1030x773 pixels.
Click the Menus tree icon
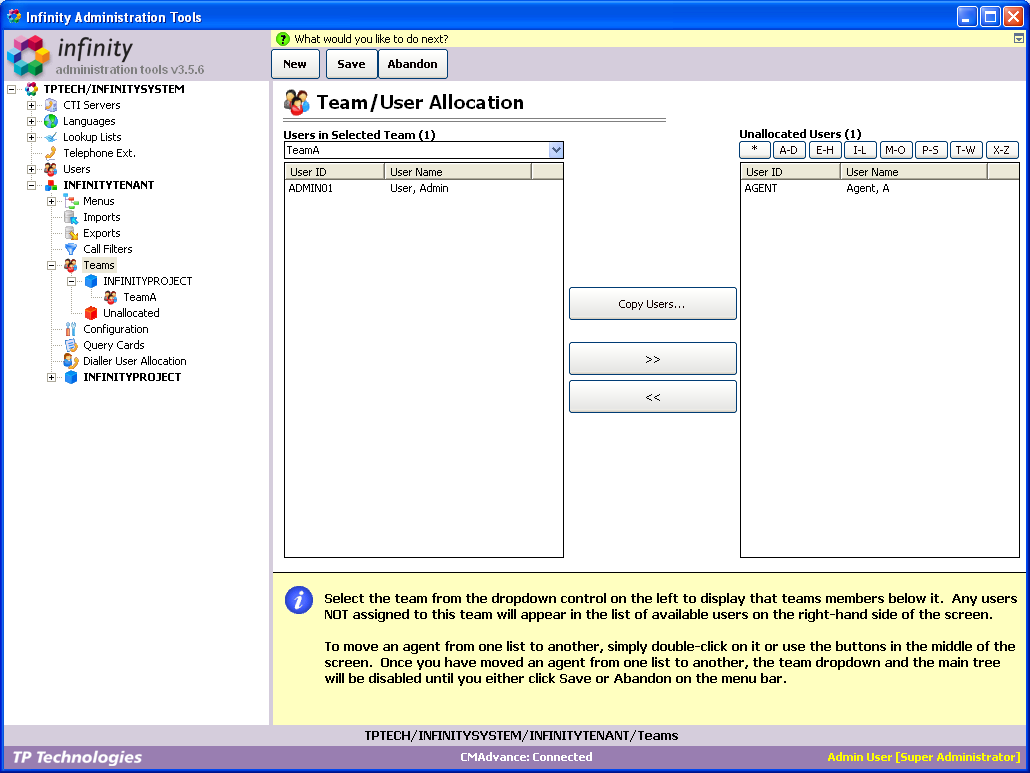[x=71, y=201]
